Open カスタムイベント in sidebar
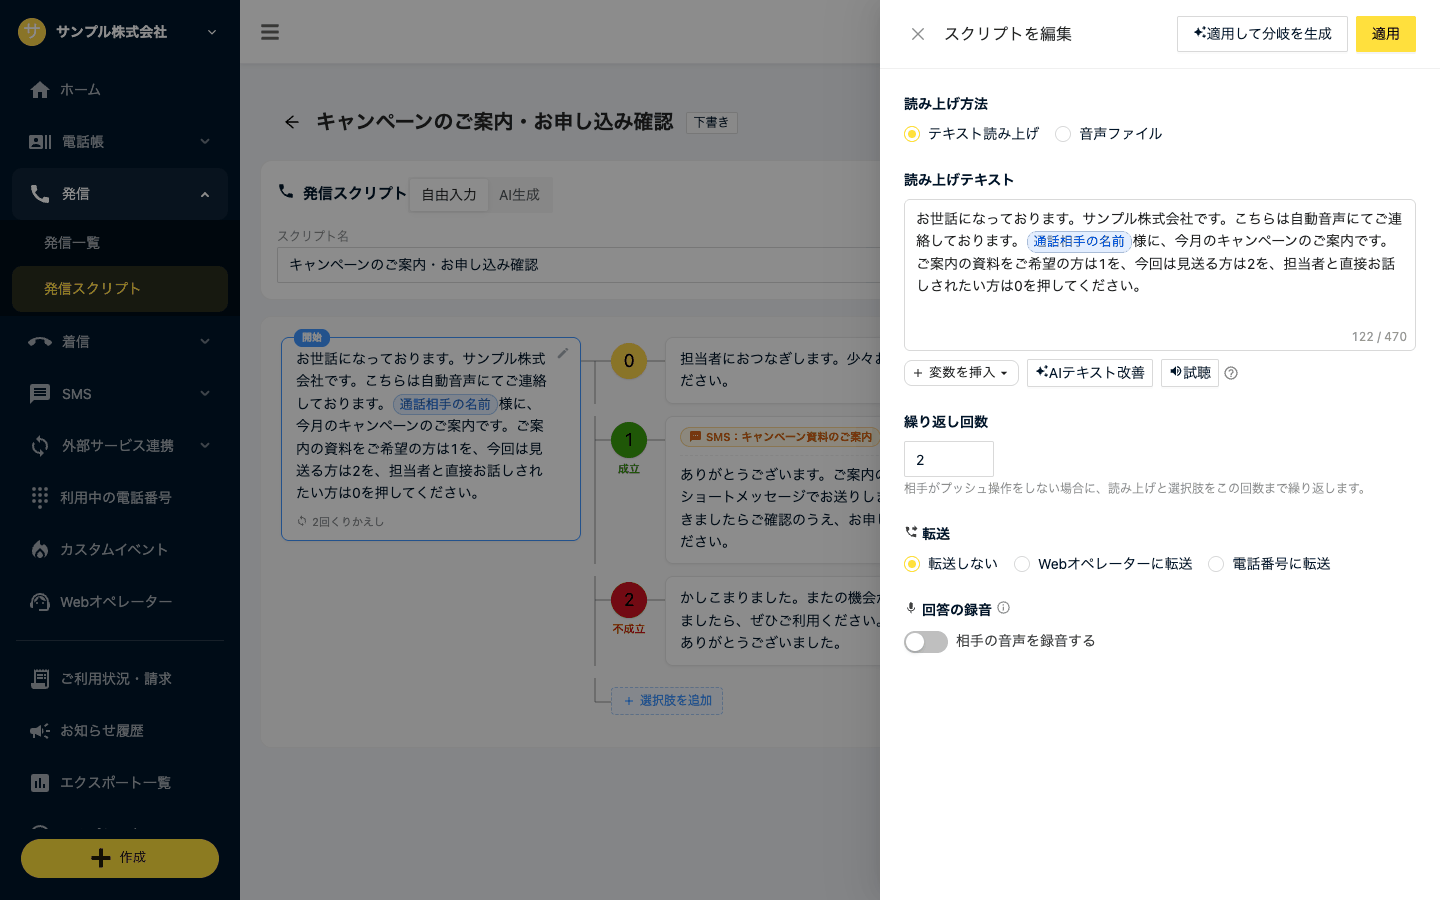Screen dimensions: 1440x900 point(120,550)
